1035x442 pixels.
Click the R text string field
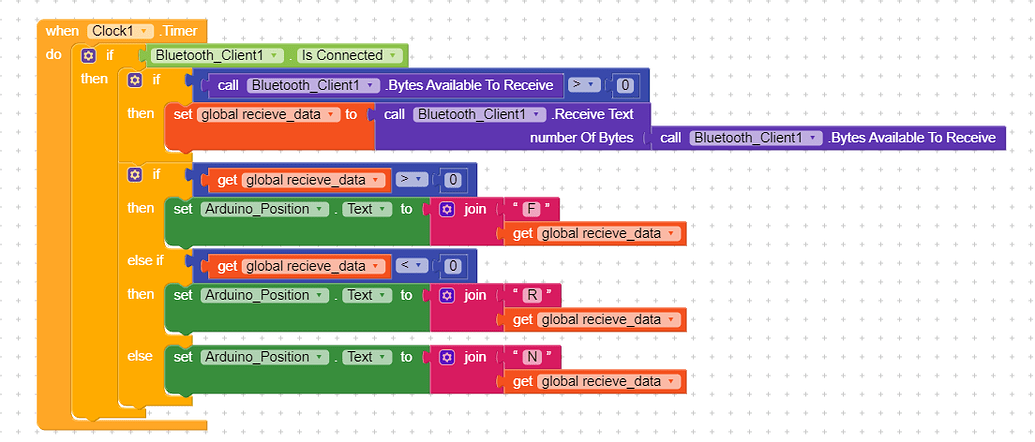[x=532, y=295]
